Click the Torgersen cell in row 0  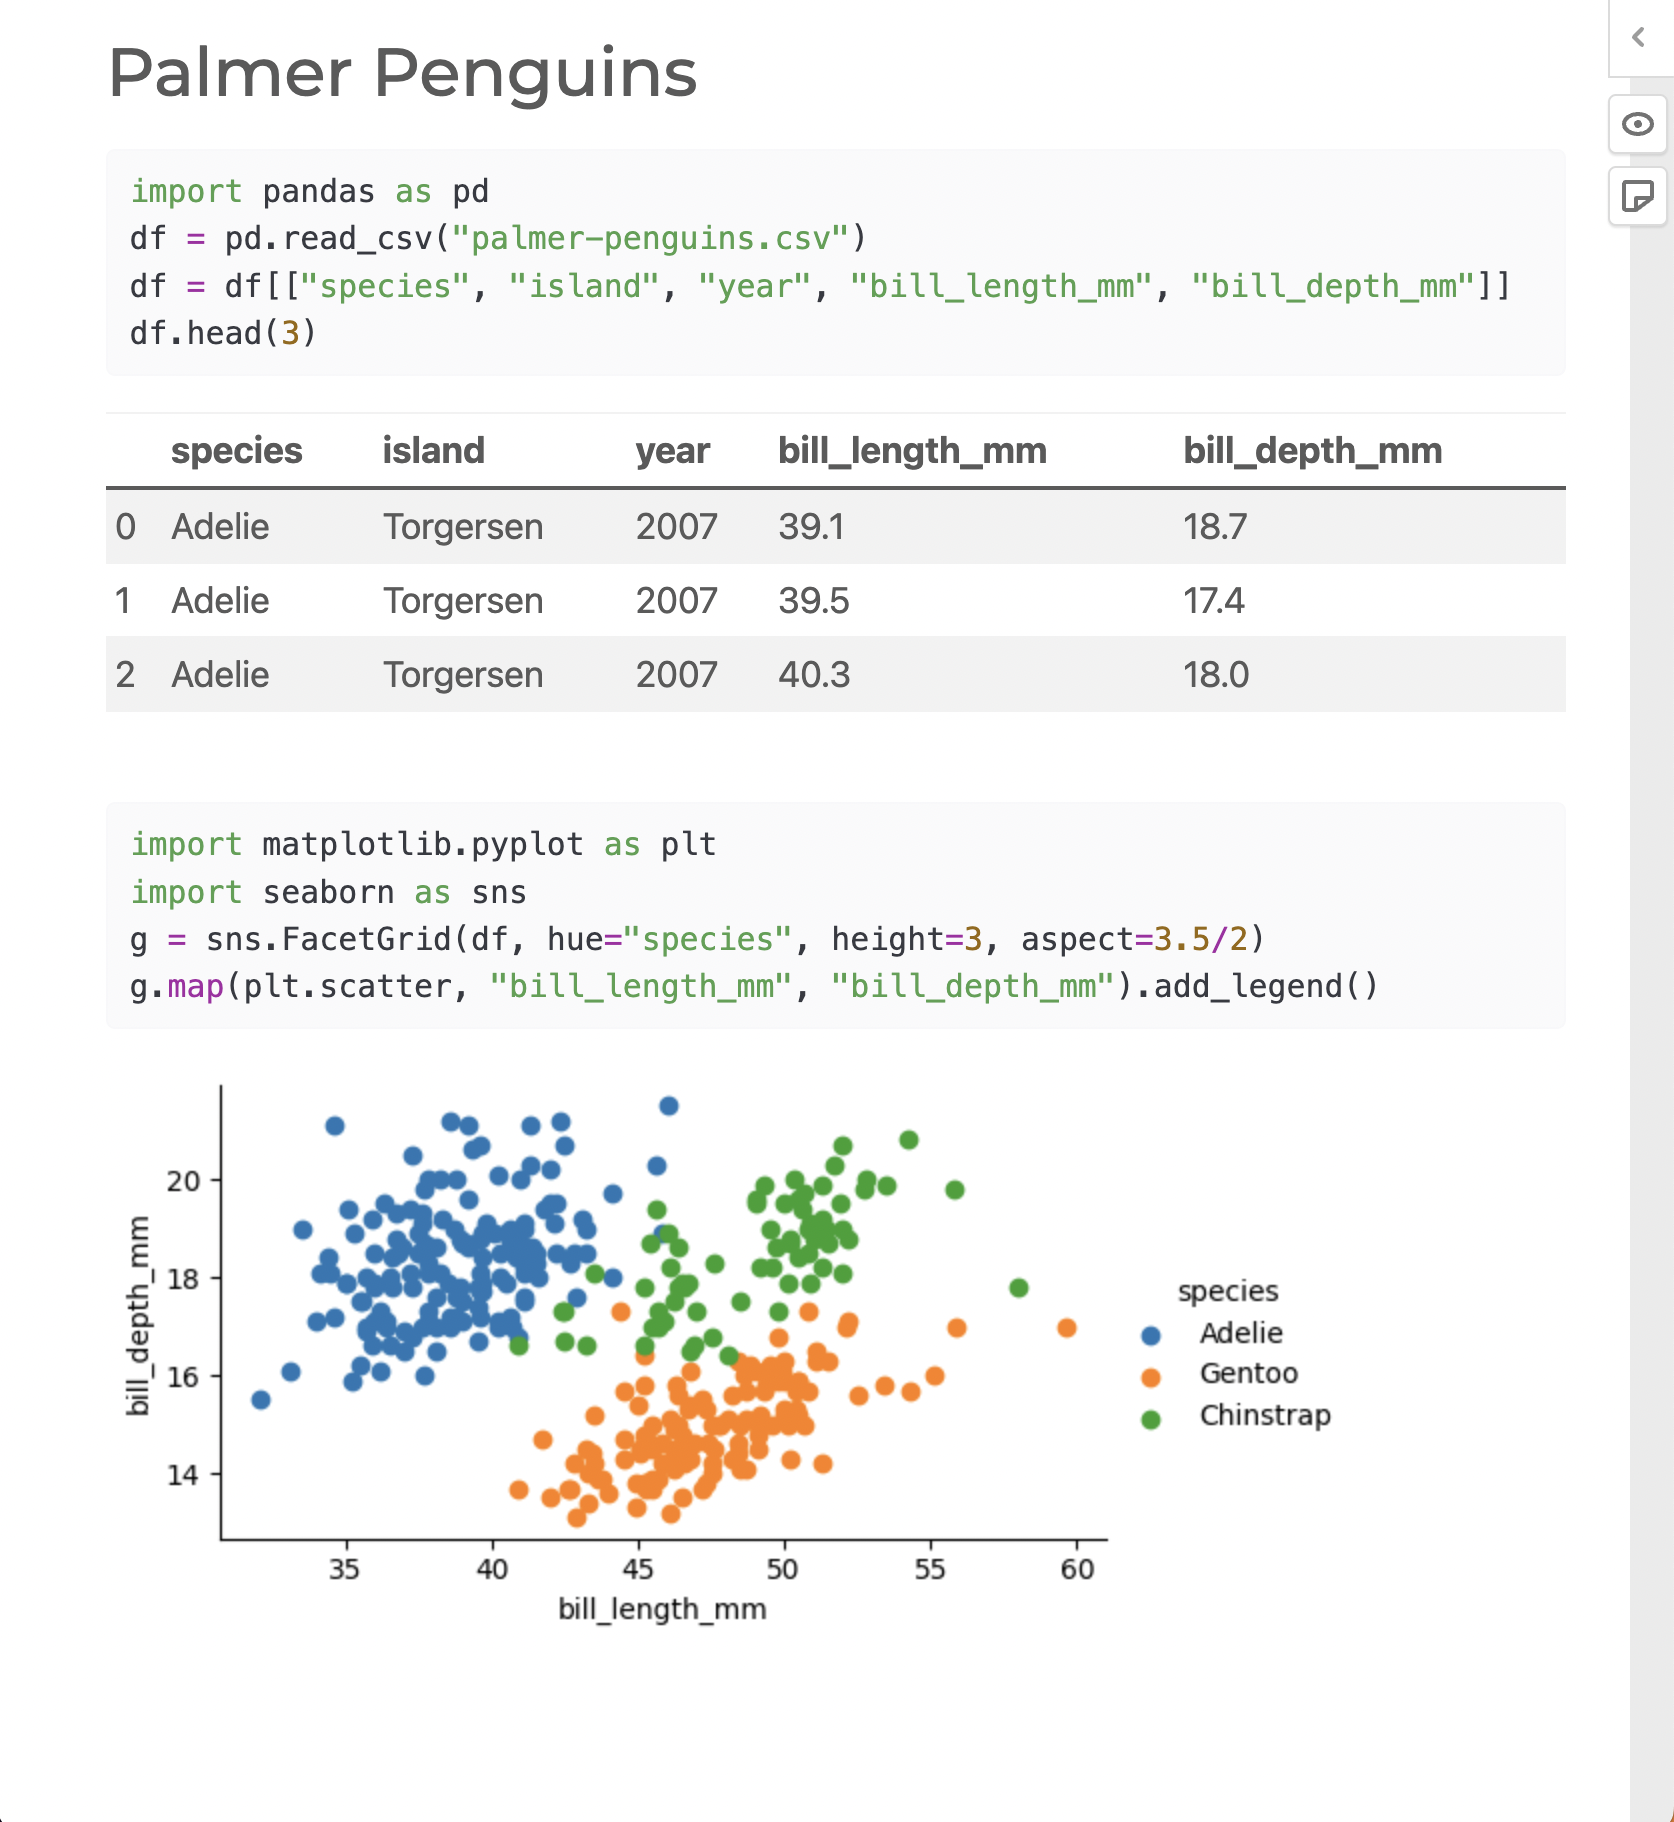point(463,527)
